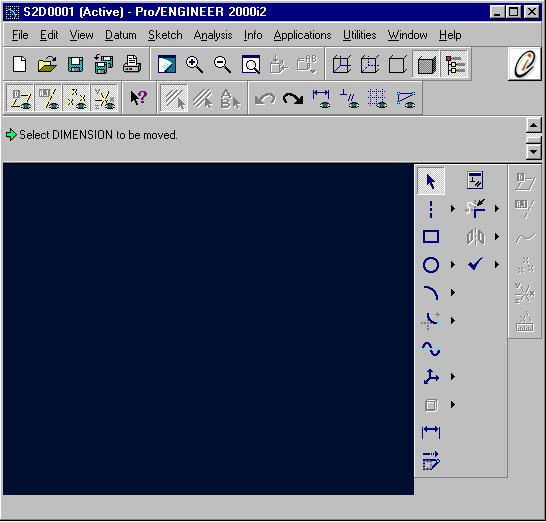Image resolution: width=546 pixels, height=522 pixels.
Task: Save the sketch with floppy disk icon
Action: [76, 64]
